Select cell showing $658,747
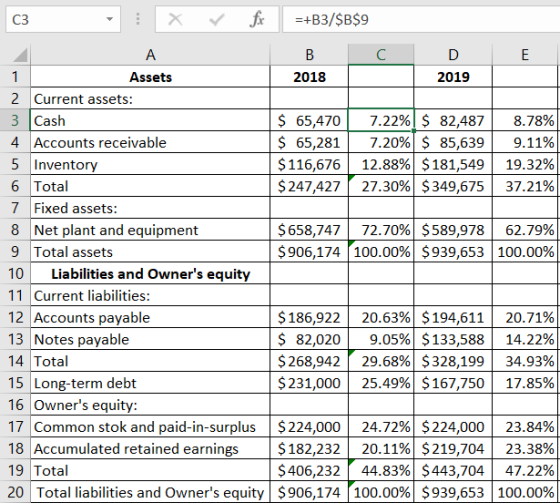The height and width of the screenshot is (503, 560). coord(309,230)
